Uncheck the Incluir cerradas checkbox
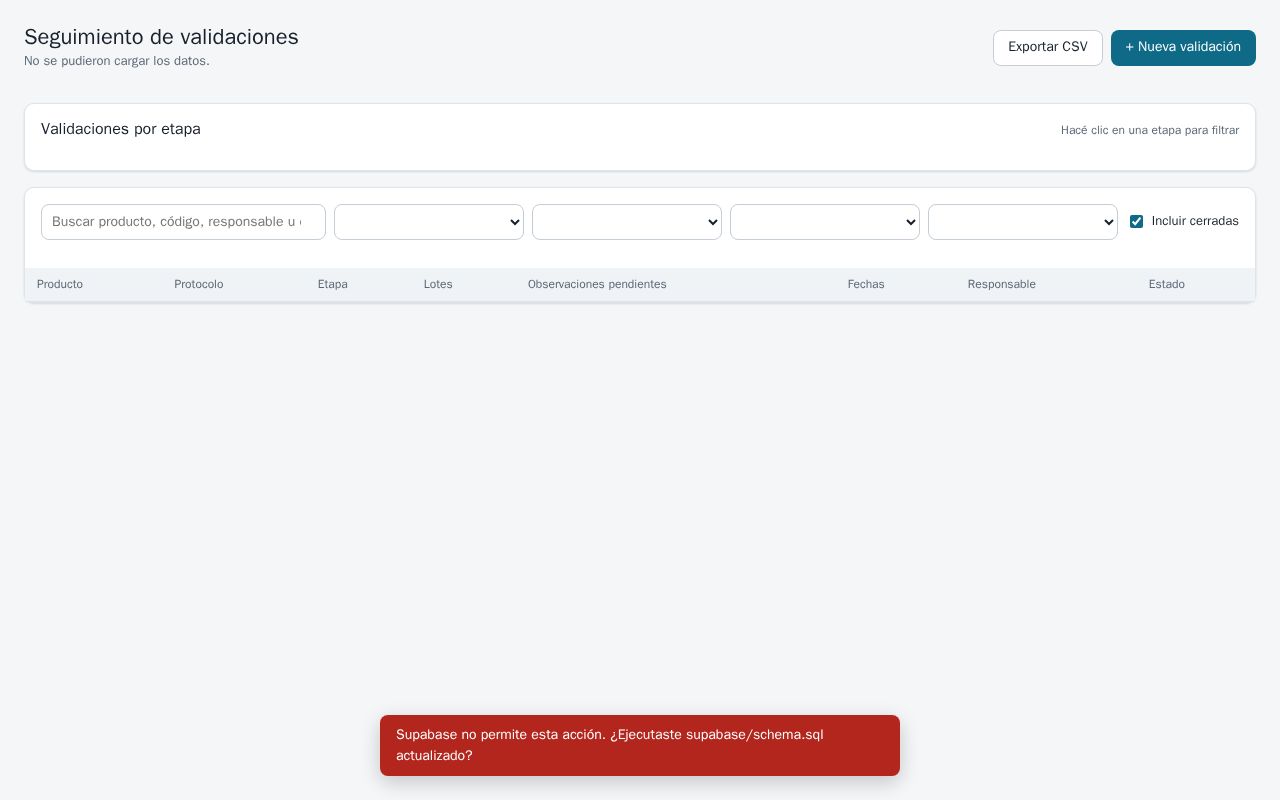The height and width of the screenshot is (800, 1280). tap(1136, 222)
